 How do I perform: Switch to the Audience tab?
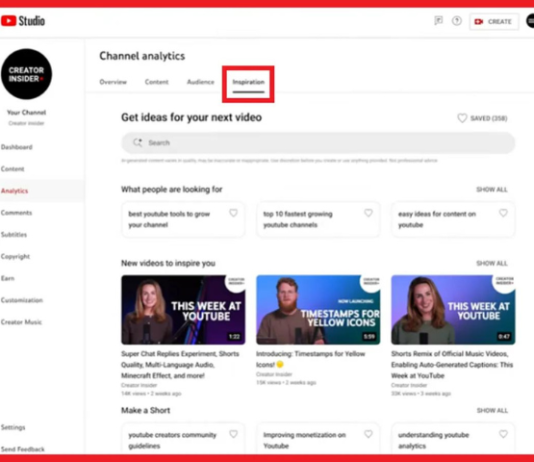click(201, 82)
